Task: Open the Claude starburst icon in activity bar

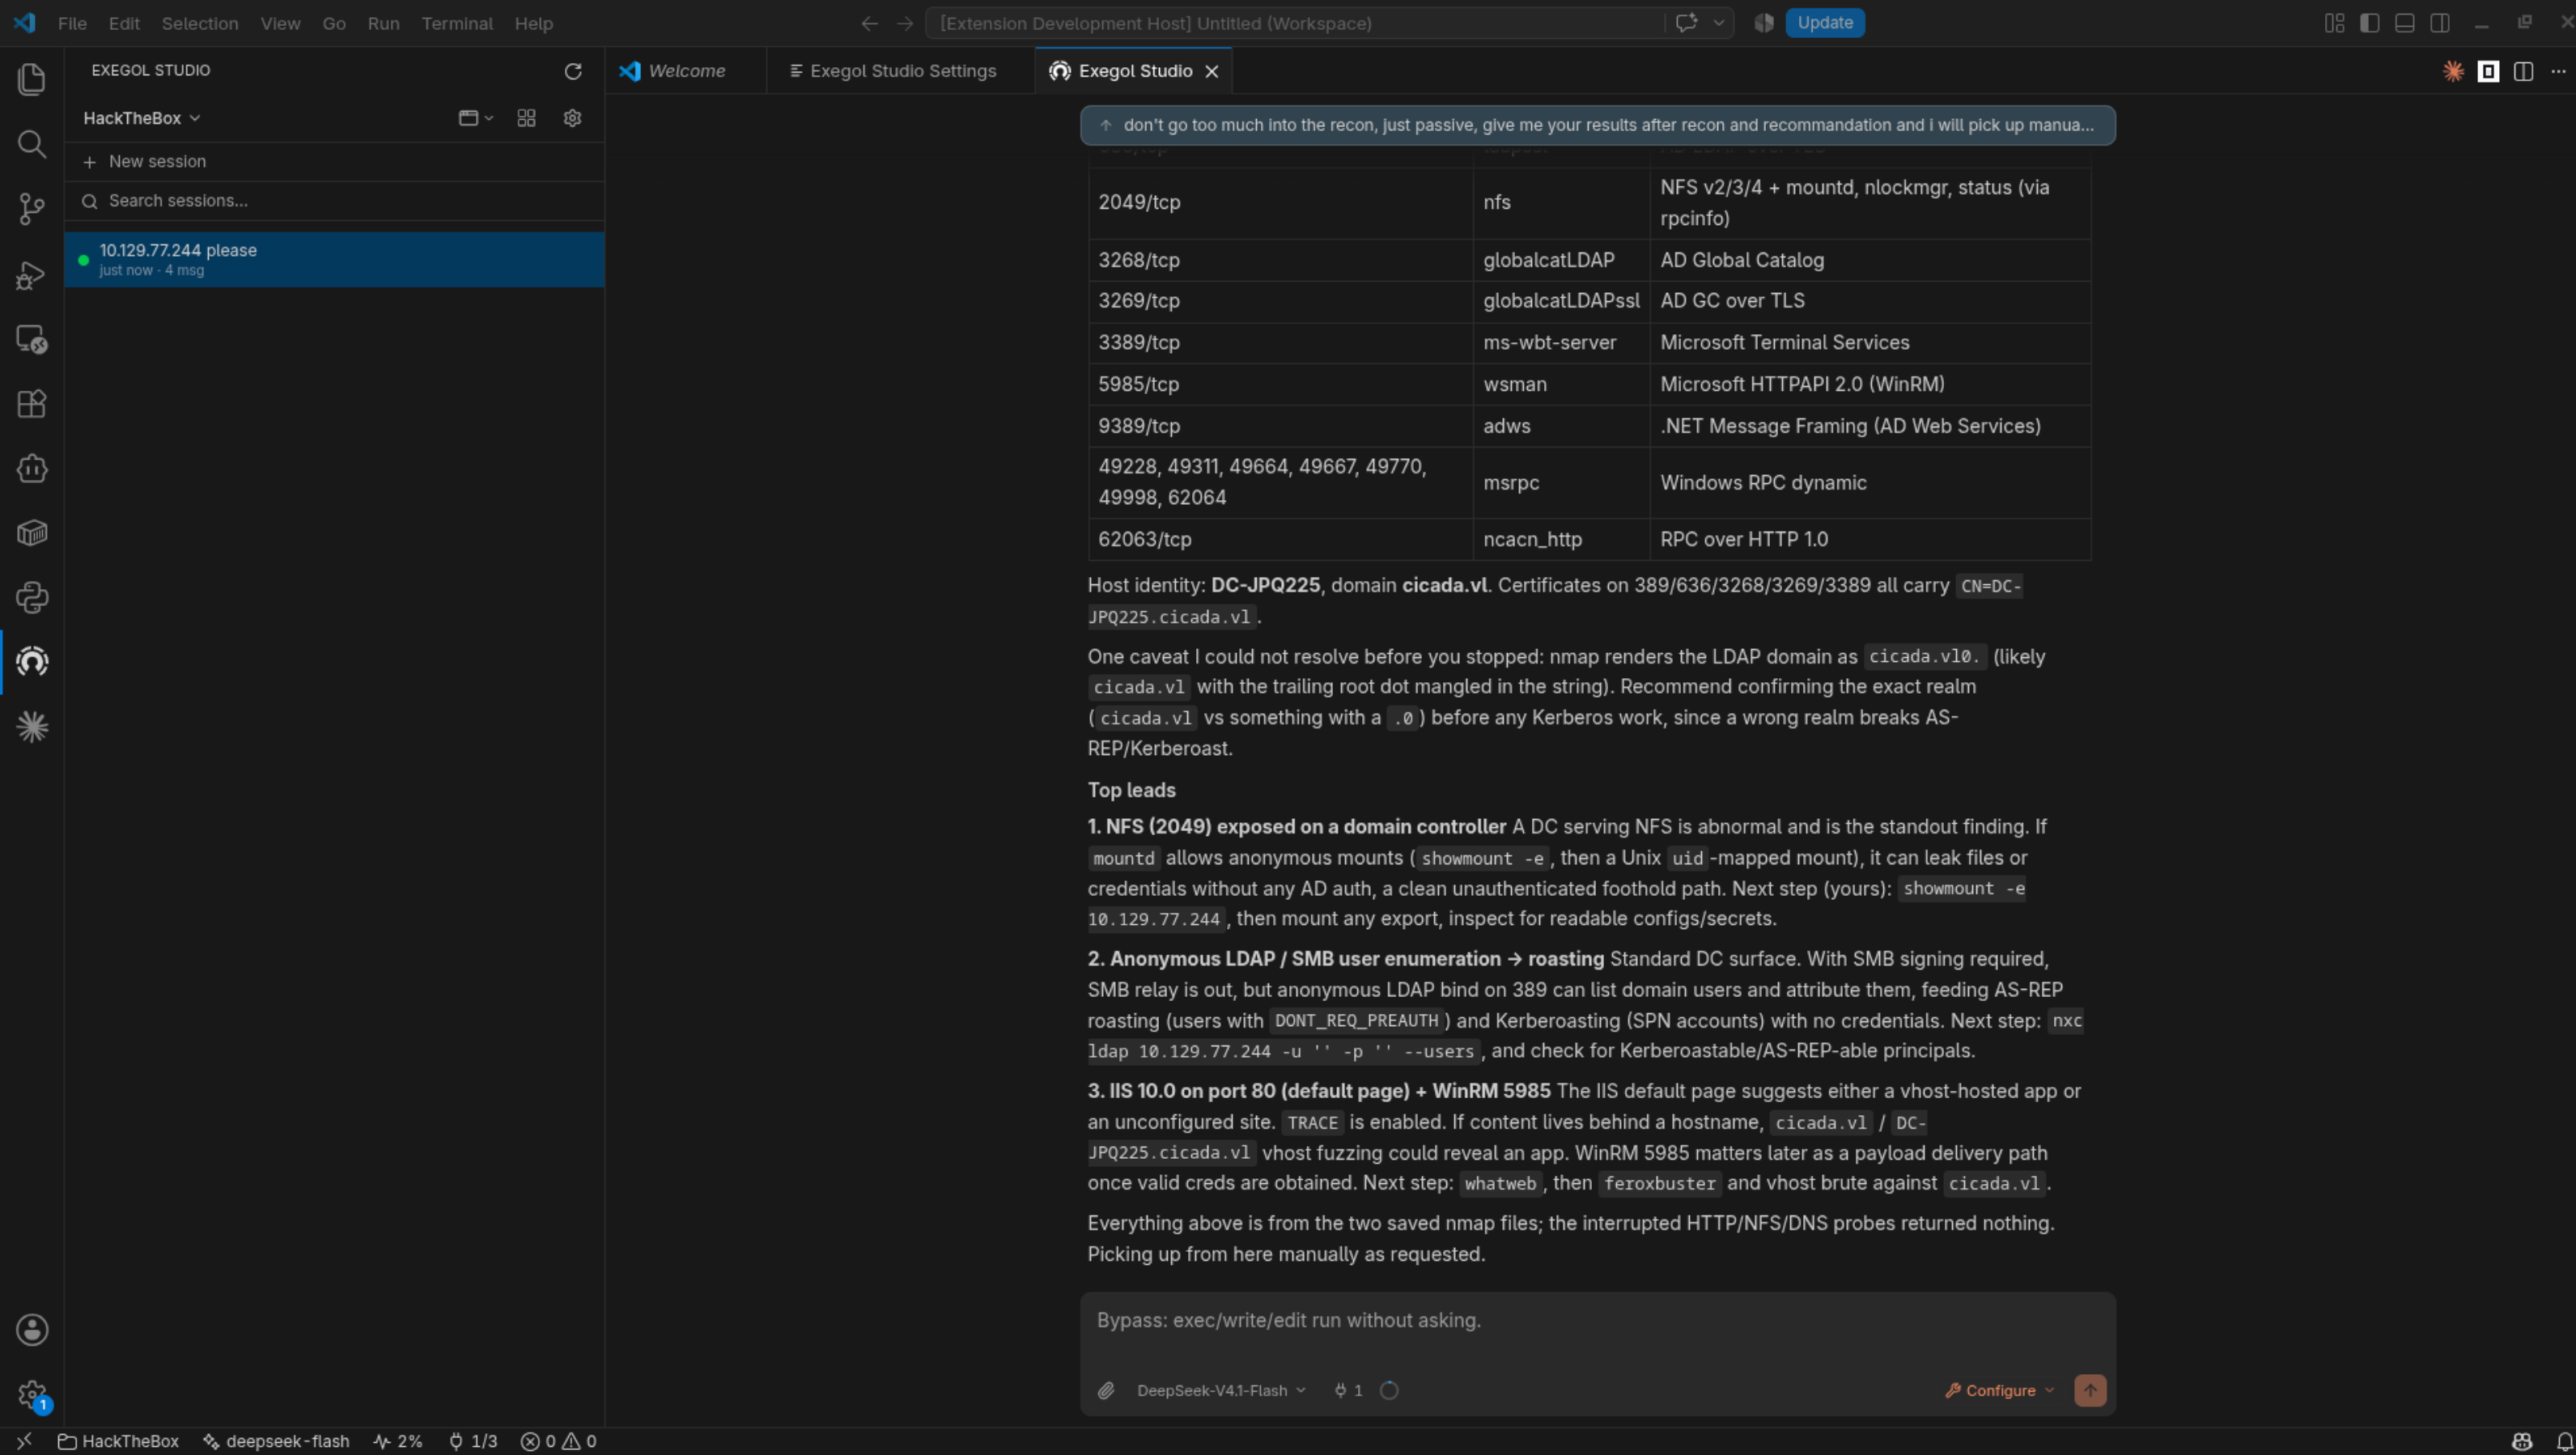Action: tap(32, 727)
